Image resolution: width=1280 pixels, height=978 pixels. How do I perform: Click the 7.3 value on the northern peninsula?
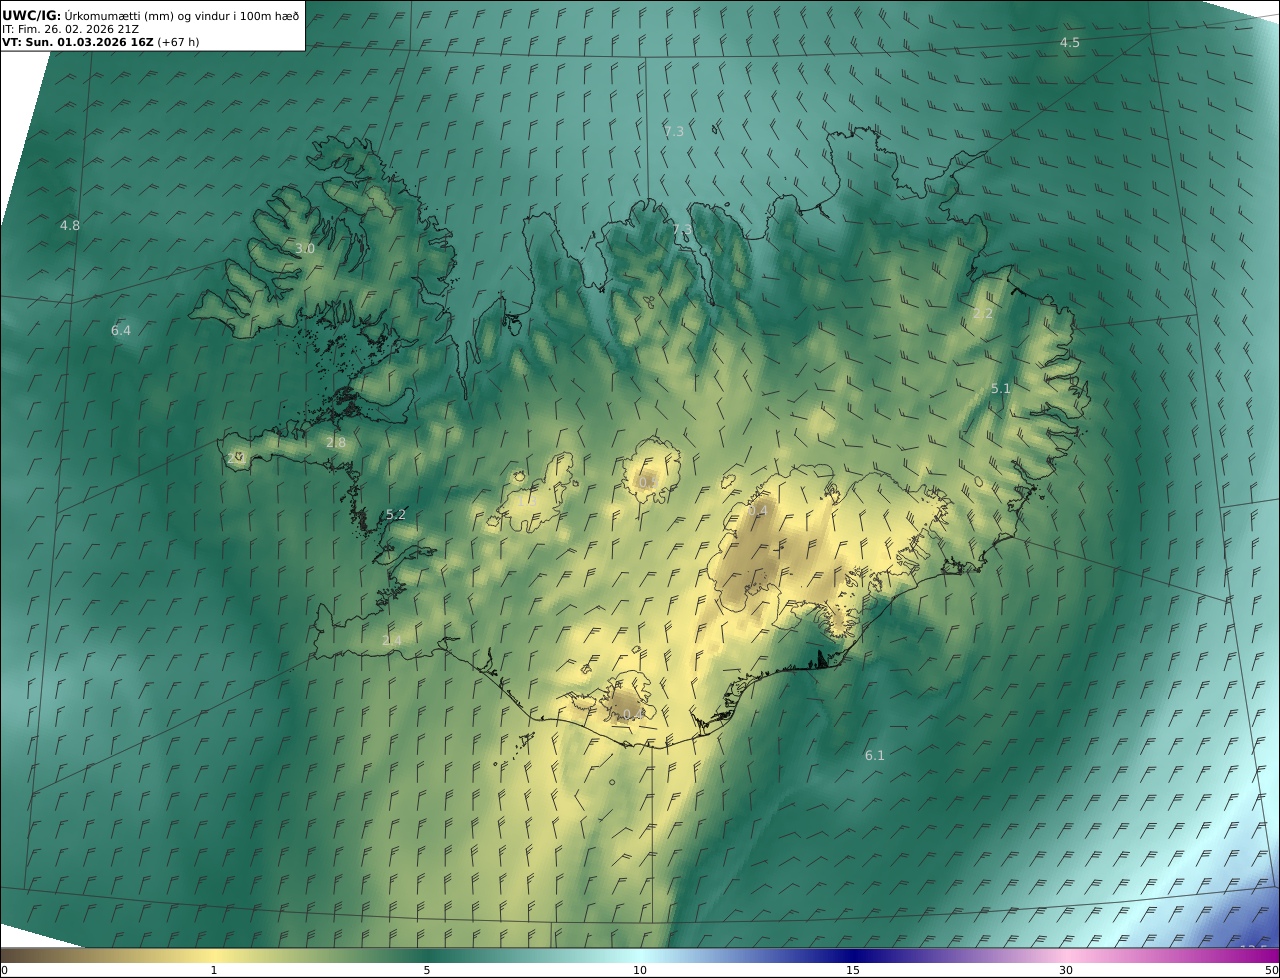(681, 230)
